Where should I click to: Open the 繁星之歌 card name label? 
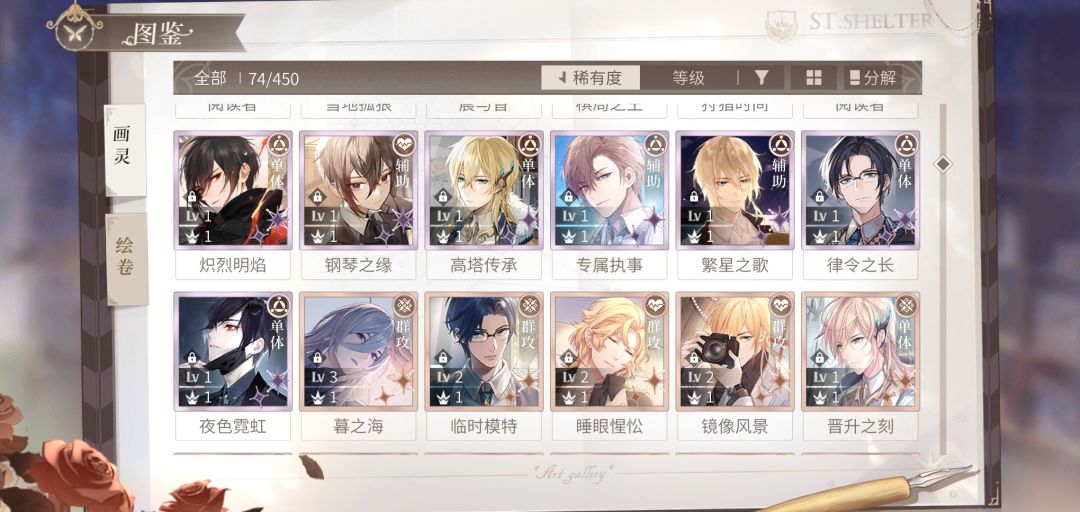735,265
